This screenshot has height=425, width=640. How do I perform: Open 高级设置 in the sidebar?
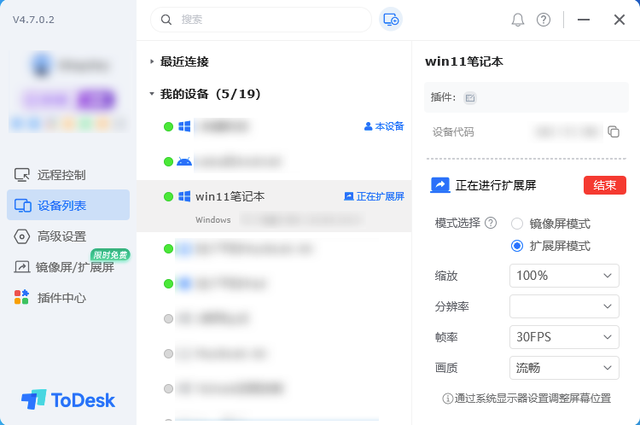[68, 236]
